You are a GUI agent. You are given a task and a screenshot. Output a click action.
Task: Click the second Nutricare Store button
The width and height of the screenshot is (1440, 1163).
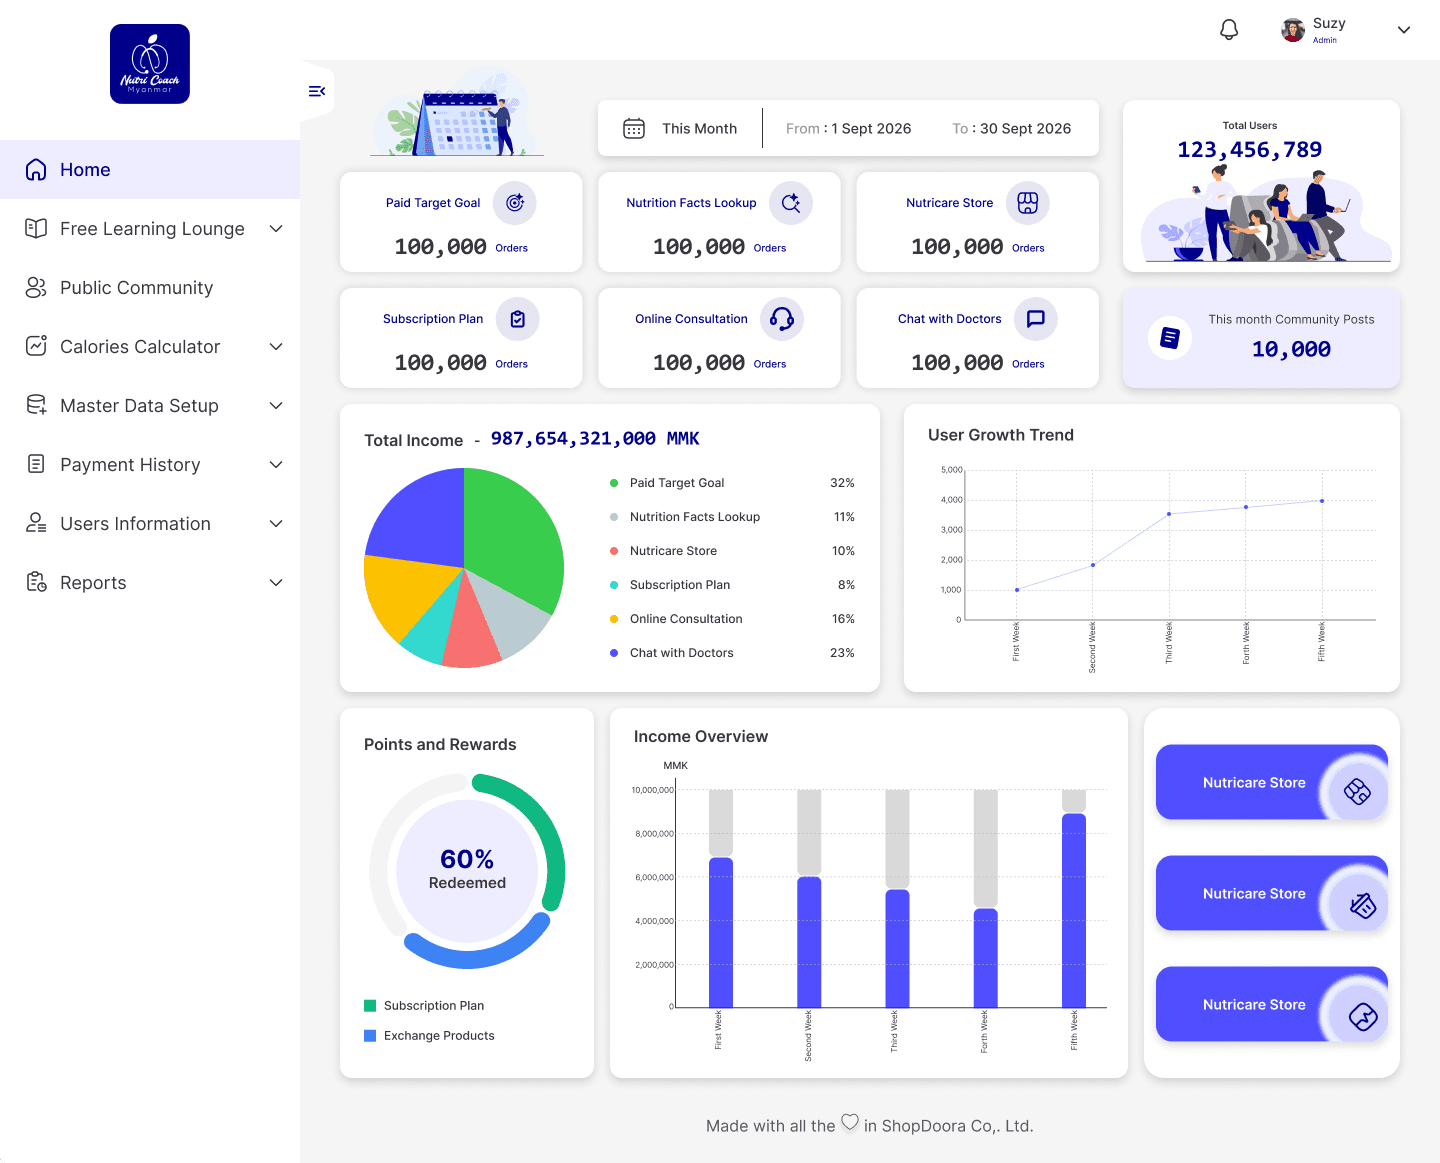(1271, 894)
